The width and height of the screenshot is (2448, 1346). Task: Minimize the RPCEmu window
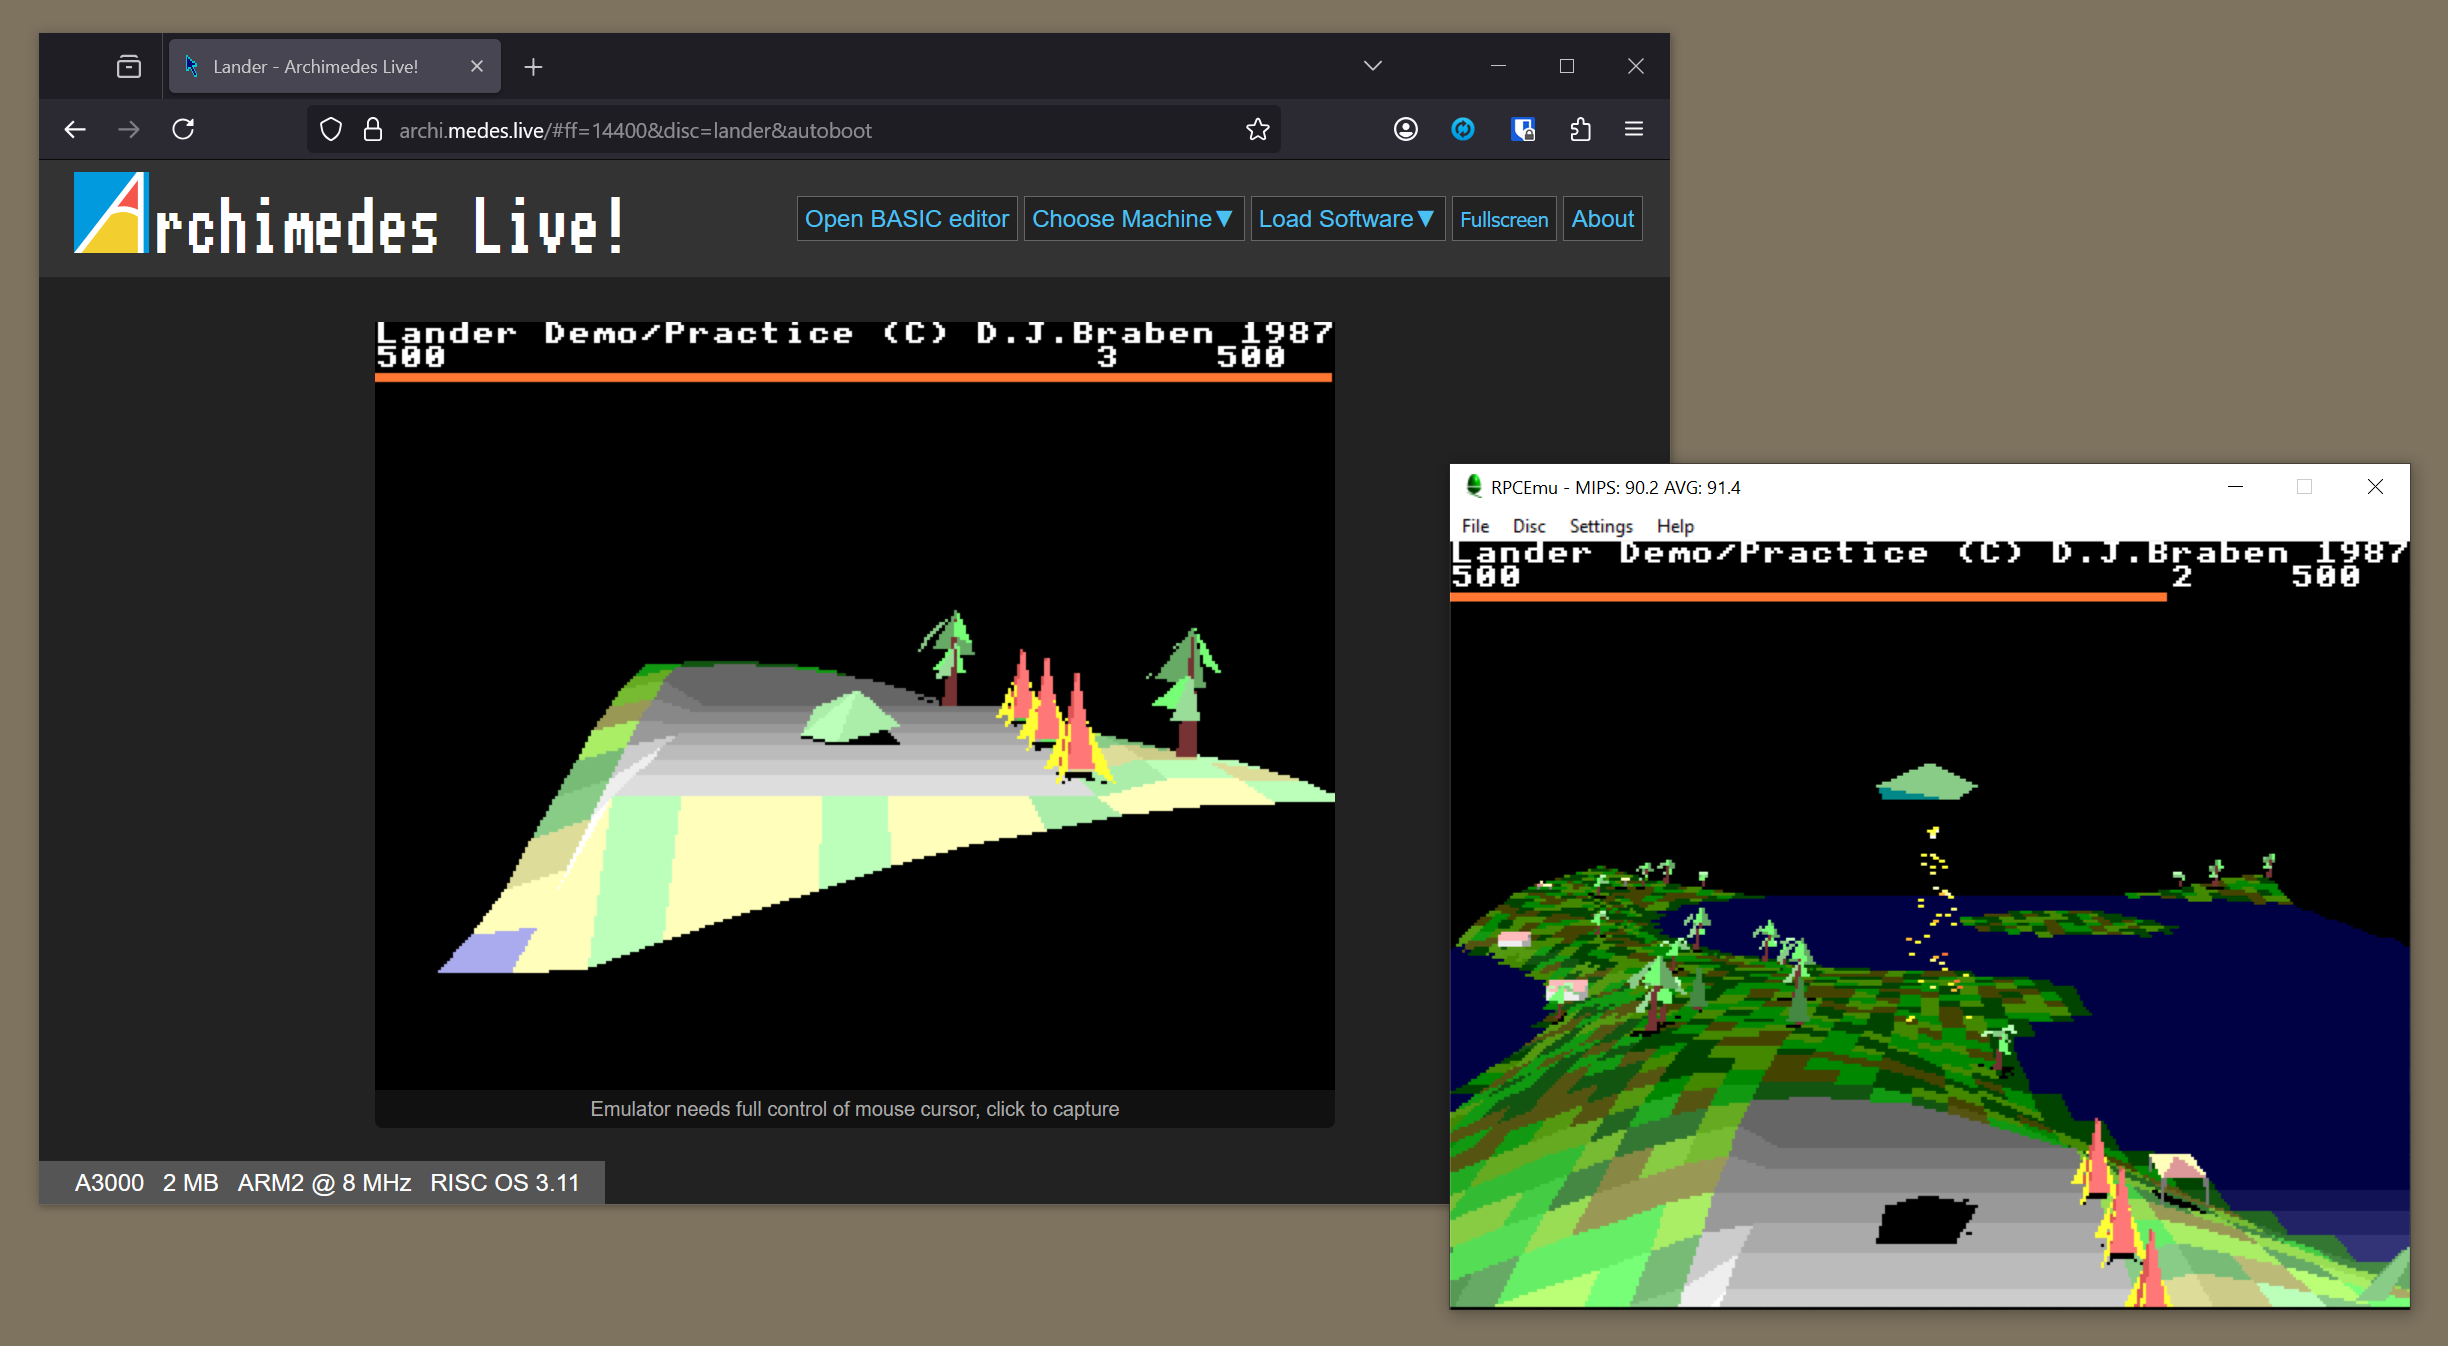[2236, 487]
